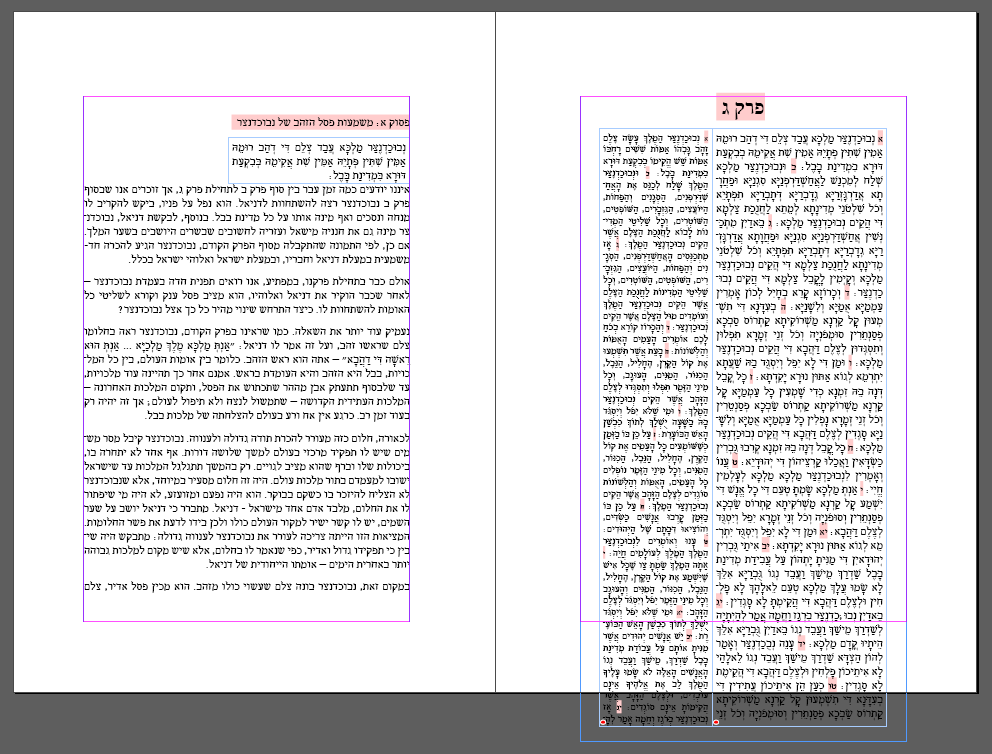Select the boxed verse quote on the left page
992x754 pixels.
coord(319,161)
